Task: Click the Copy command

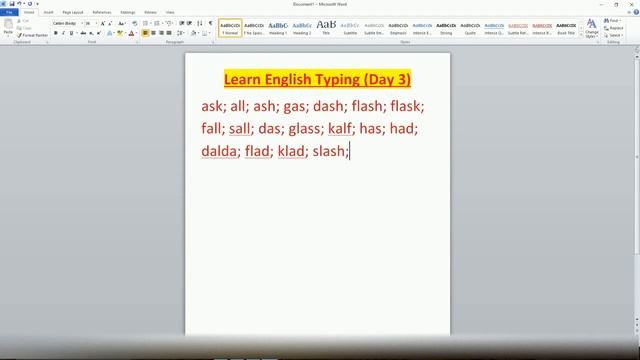Action: (24, 28)
